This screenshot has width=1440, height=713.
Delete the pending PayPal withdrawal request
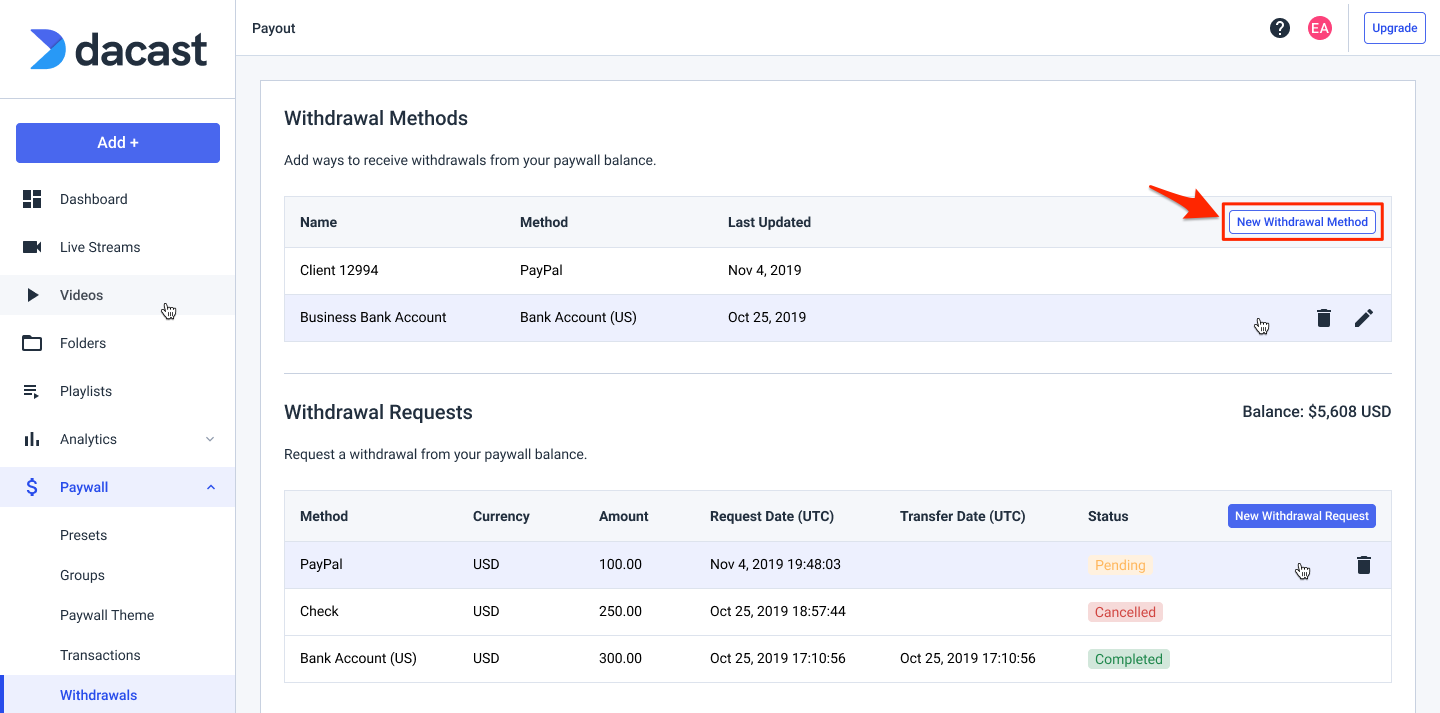click(x=1364, y=564)
